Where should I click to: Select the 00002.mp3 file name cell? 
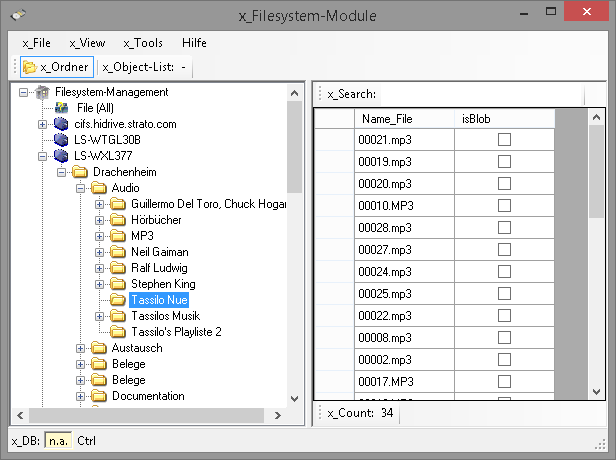404,359
